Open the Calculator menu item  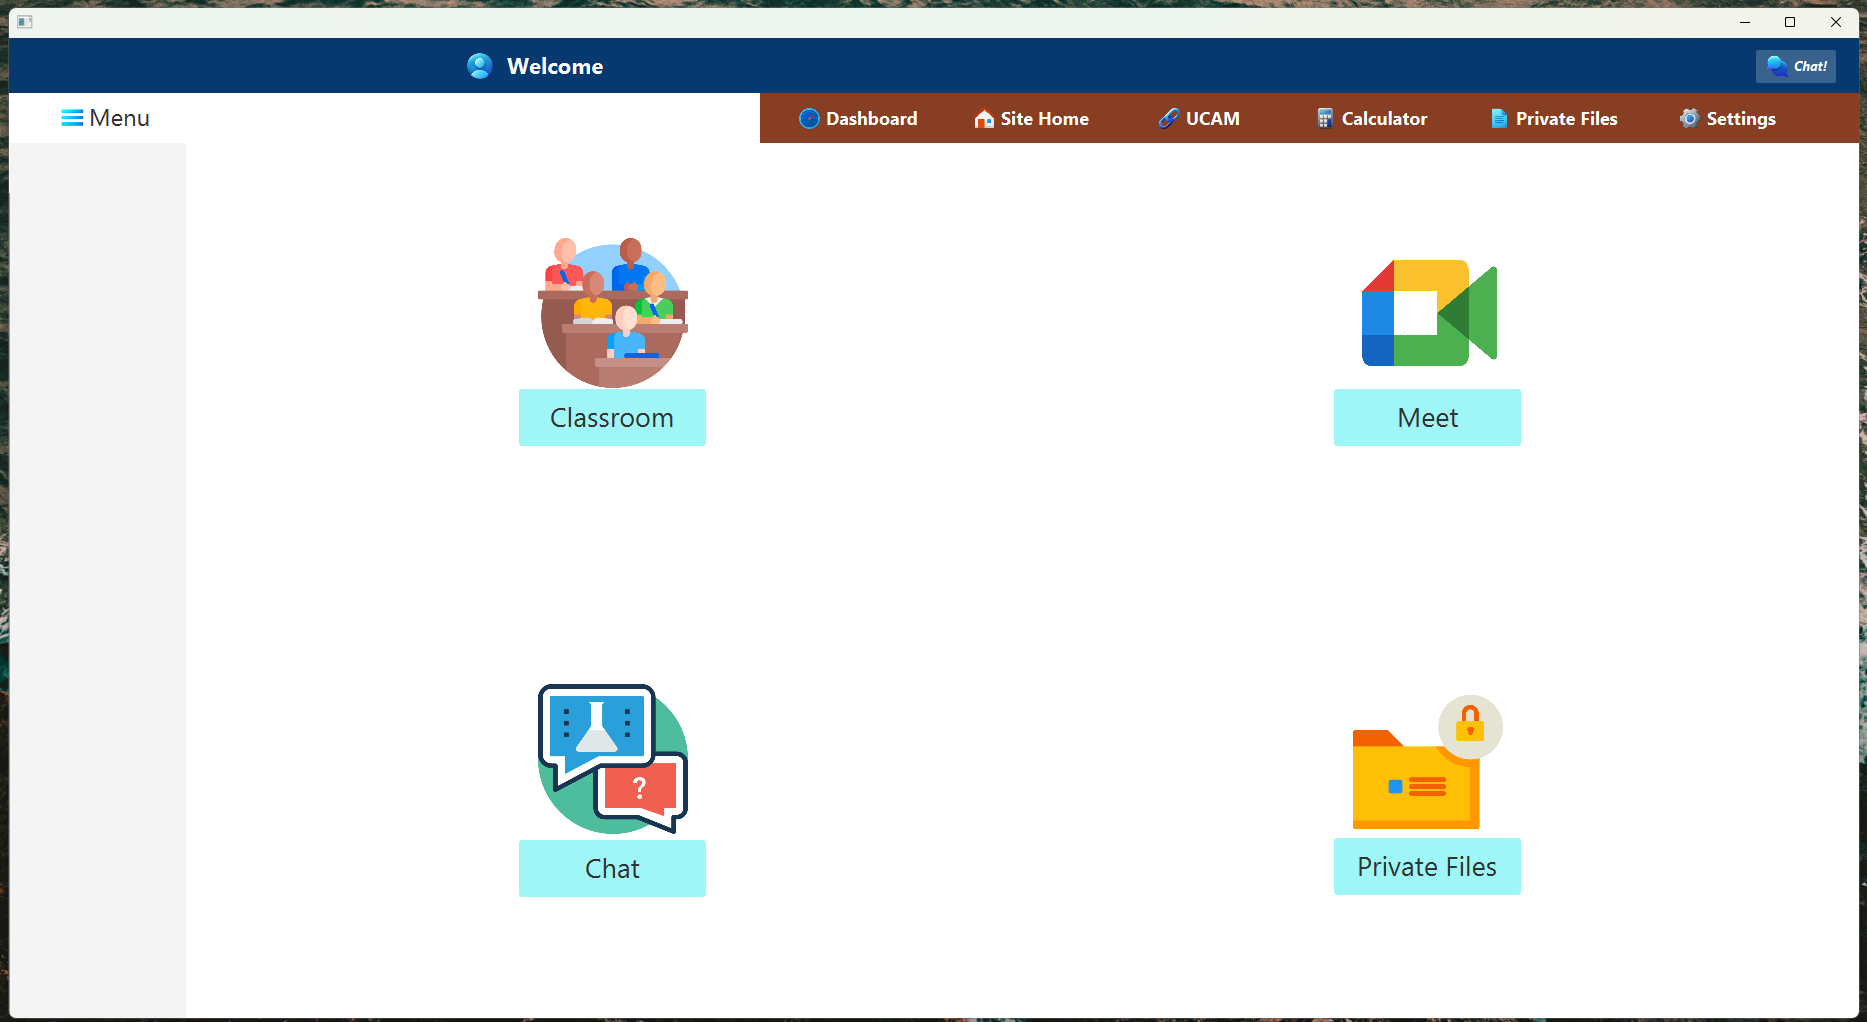click(x=1372, y=119)
